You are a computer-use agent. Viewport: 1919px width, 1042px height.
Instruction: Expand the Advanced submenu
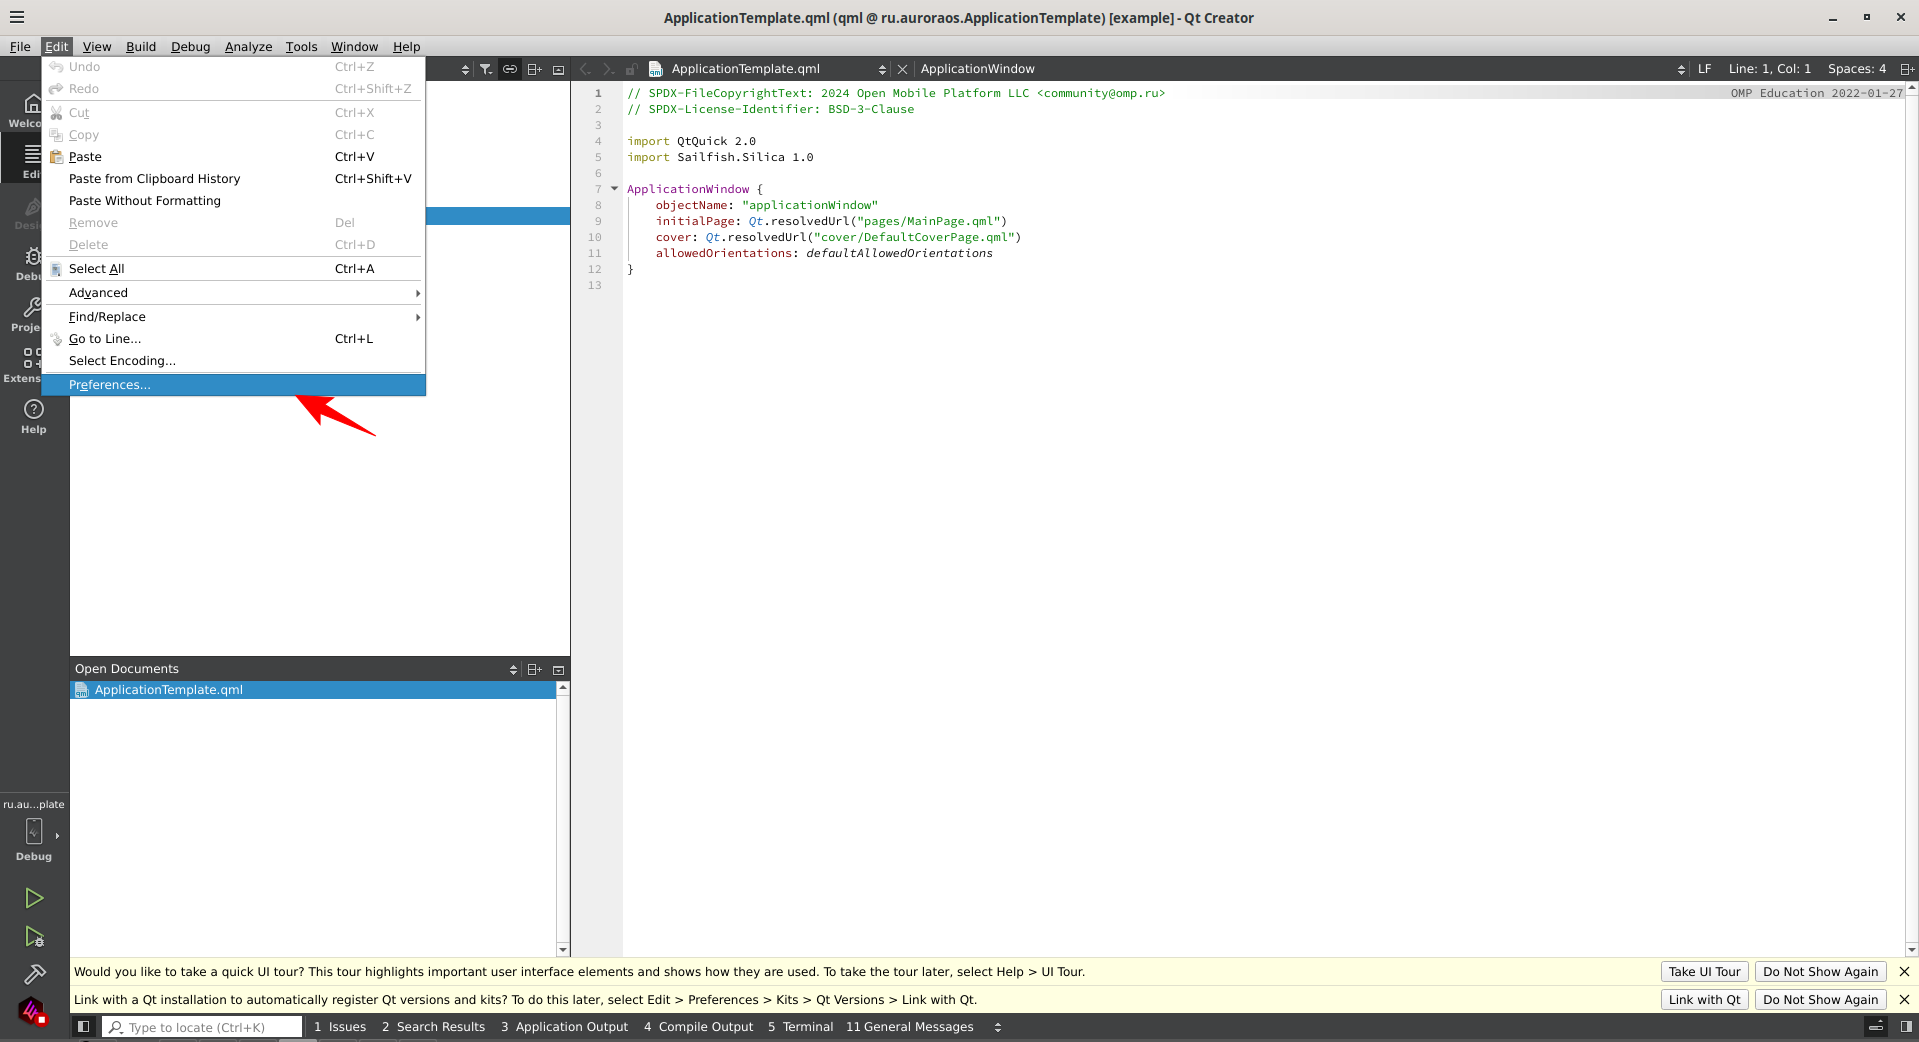tap(234, 293)
